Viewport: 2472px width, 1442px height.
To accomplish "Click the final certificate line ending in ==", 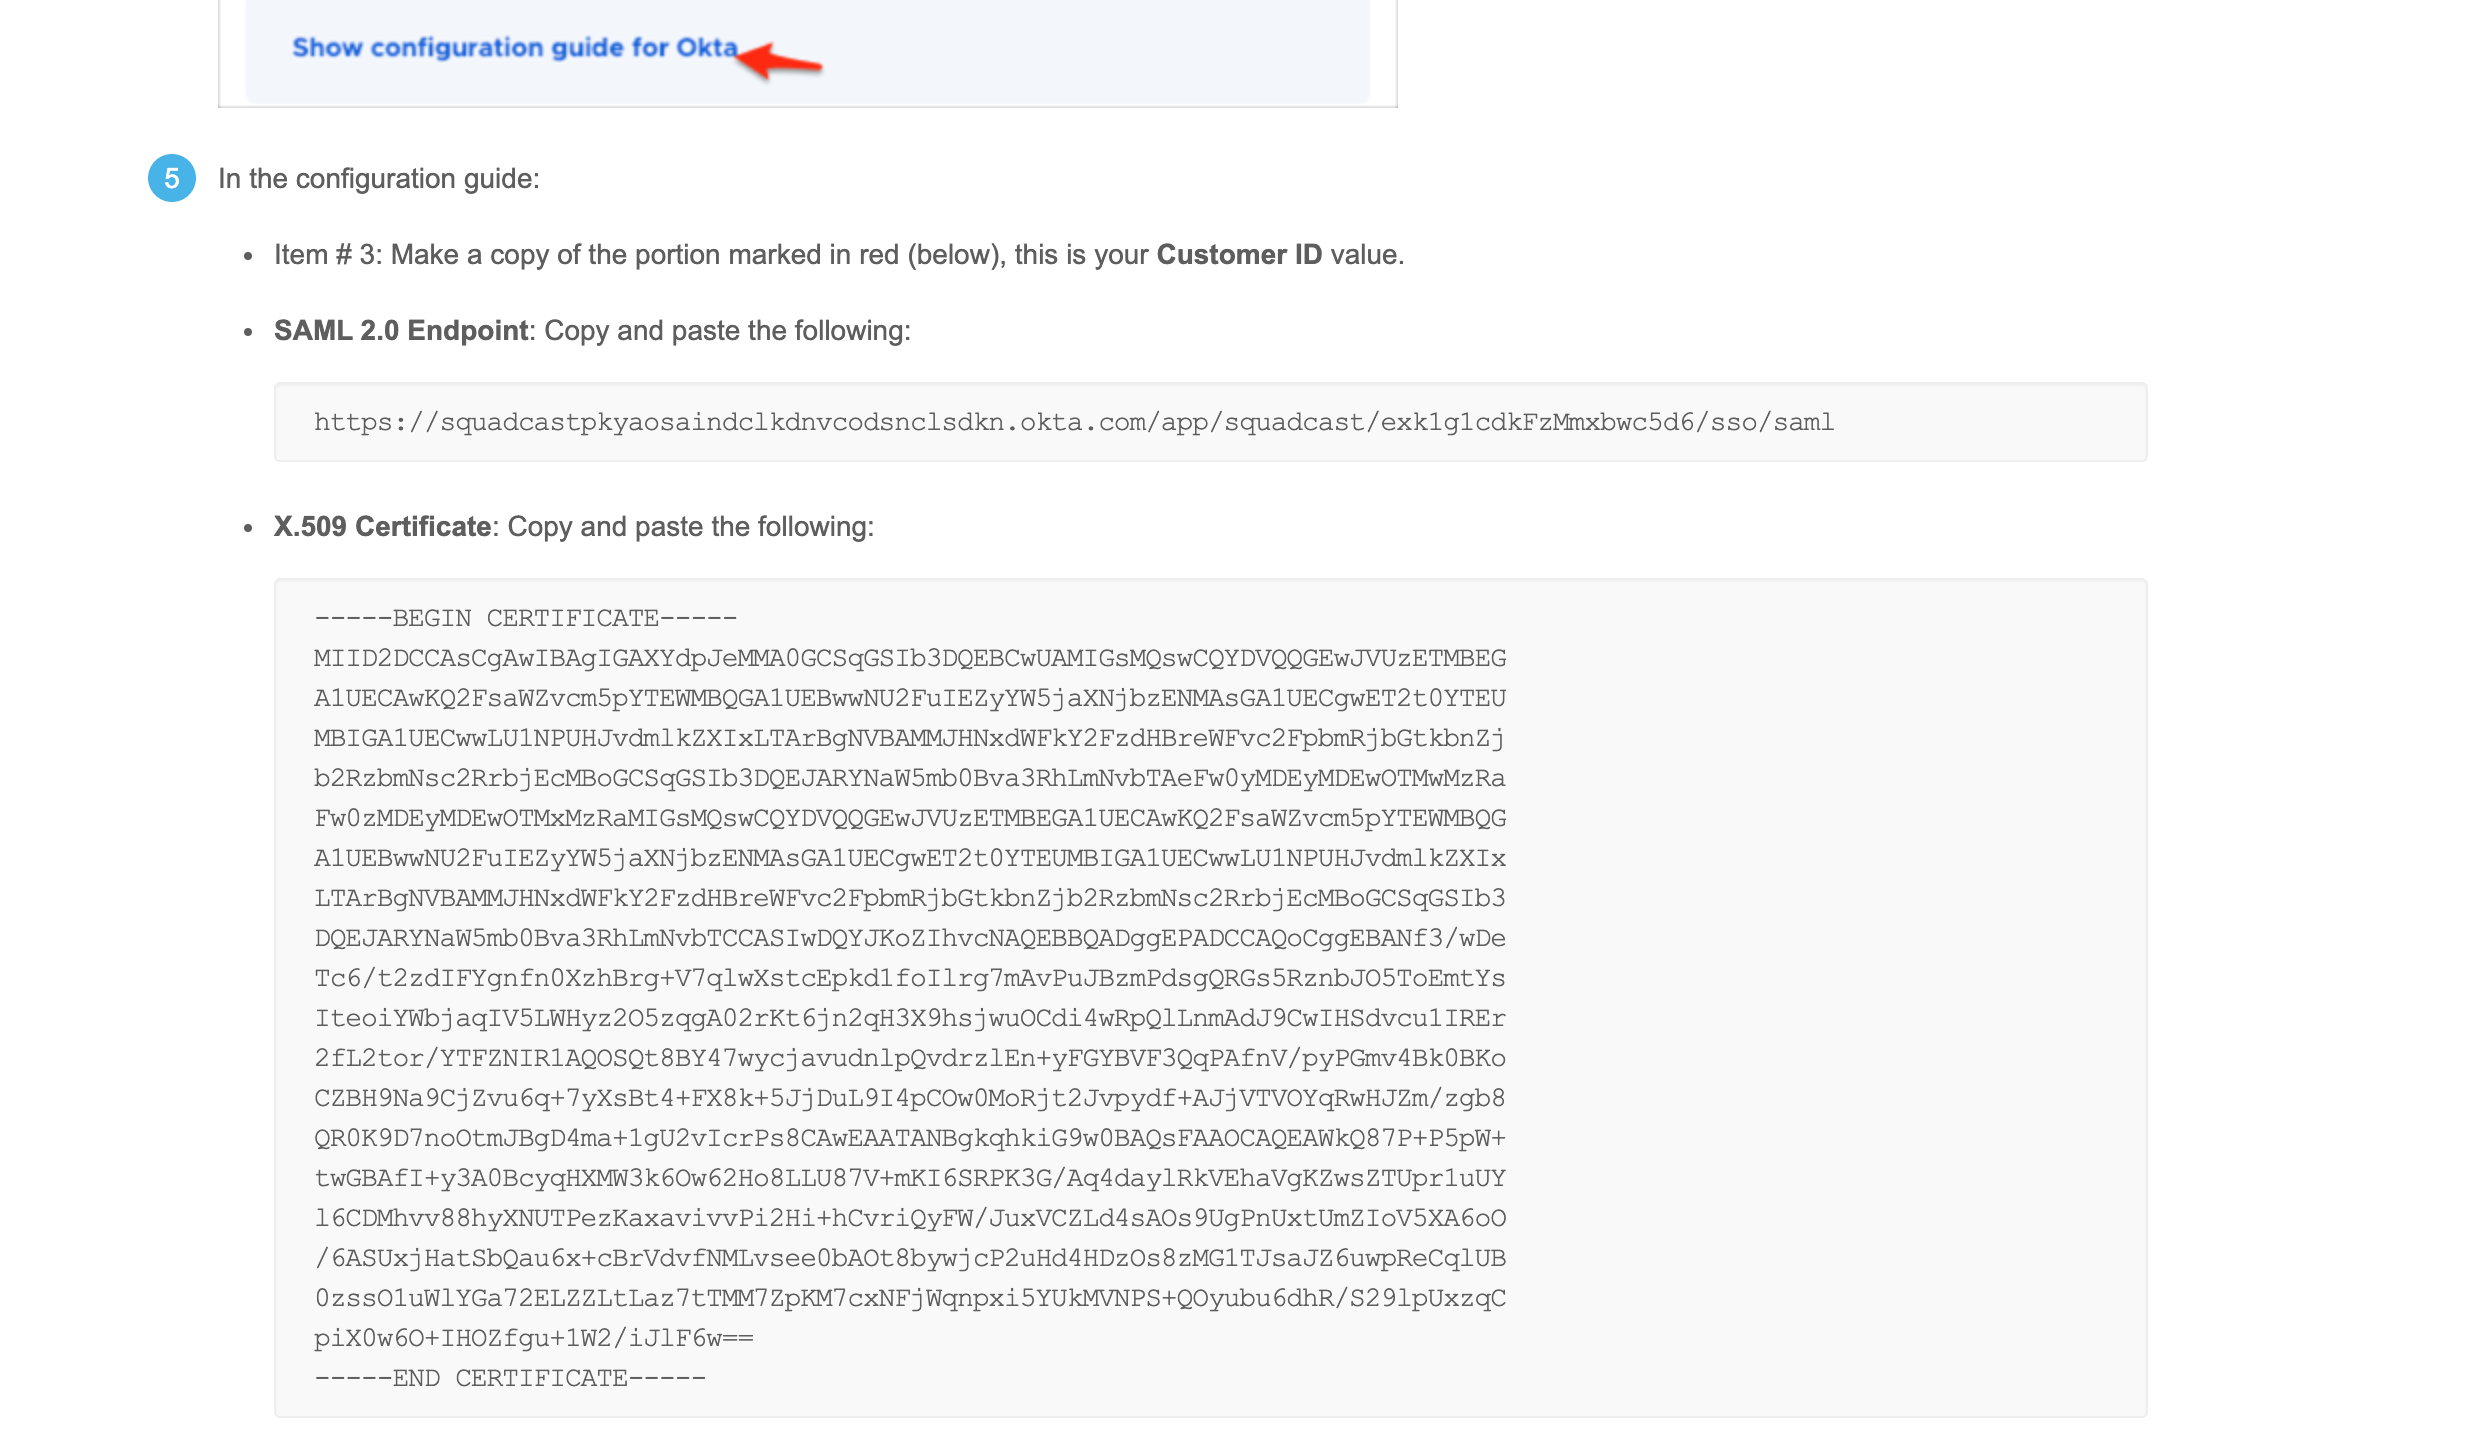I will pyautogui.click(x=533, y=1338).
